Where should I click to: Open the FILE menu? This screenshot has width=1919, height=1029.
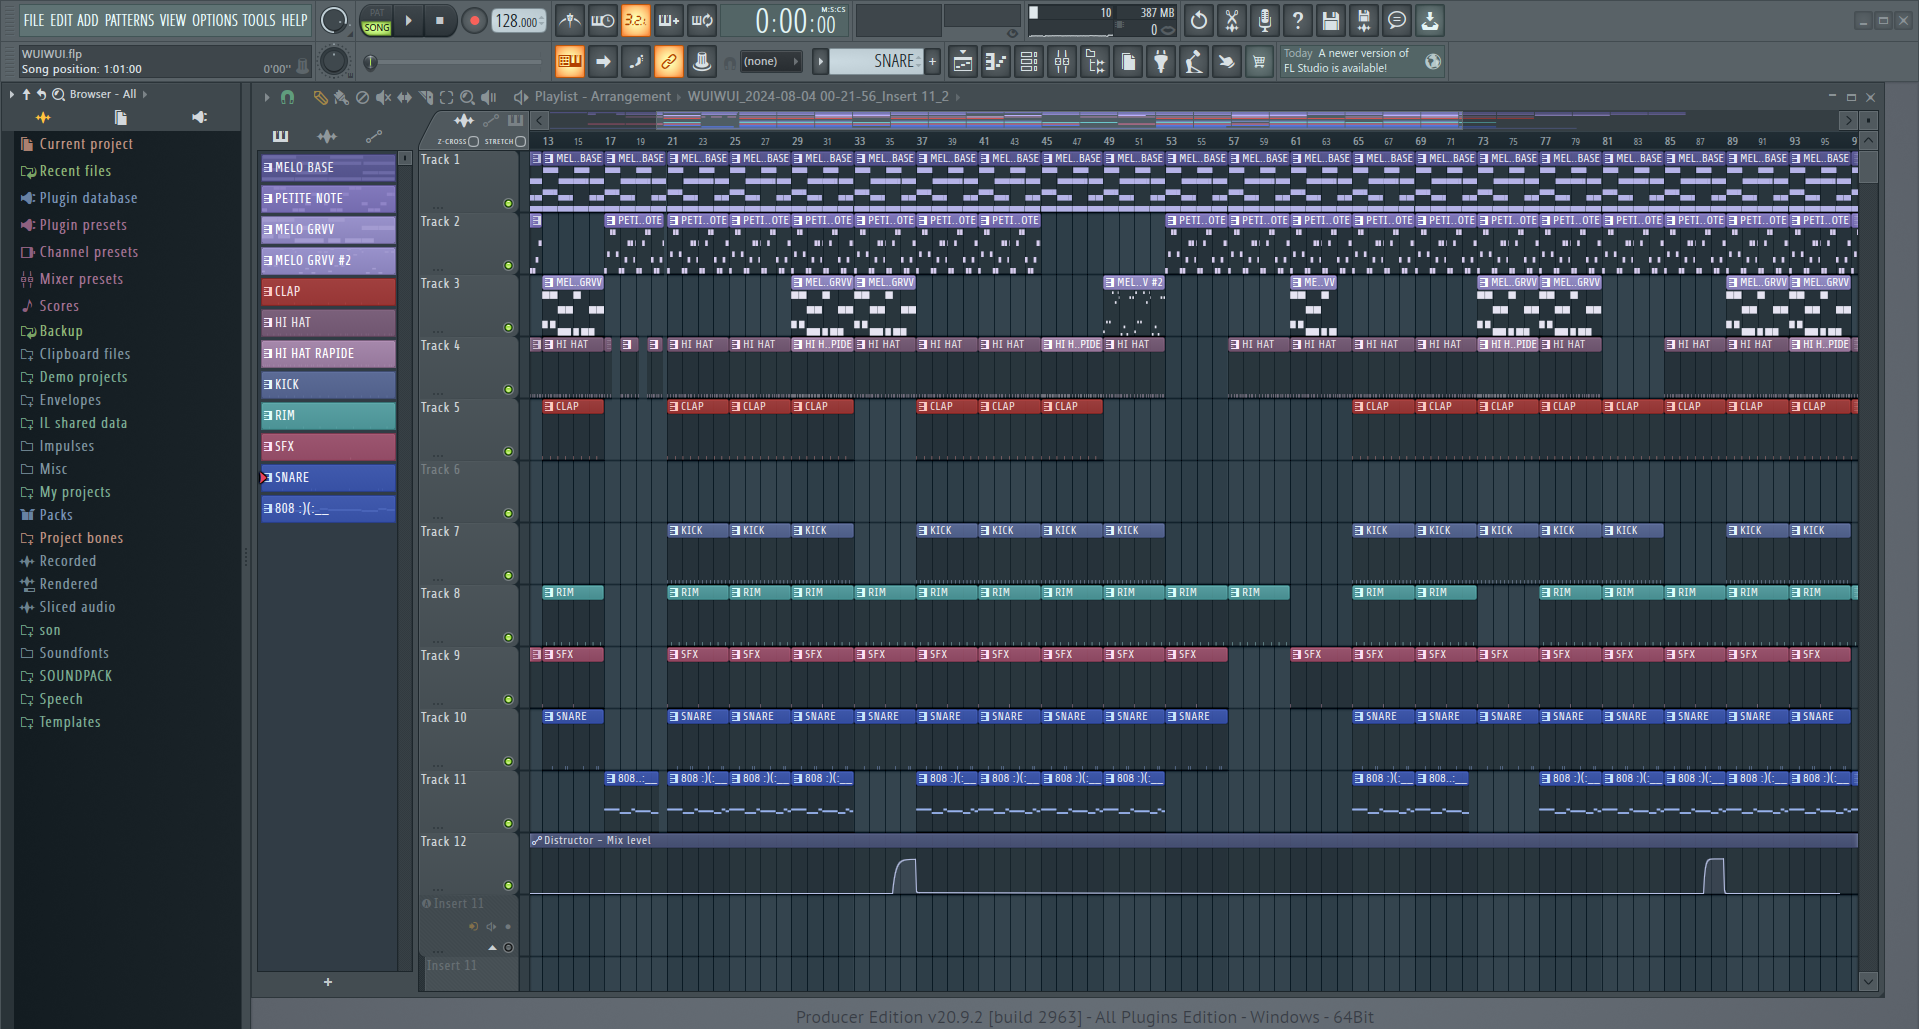click(35, 20)
